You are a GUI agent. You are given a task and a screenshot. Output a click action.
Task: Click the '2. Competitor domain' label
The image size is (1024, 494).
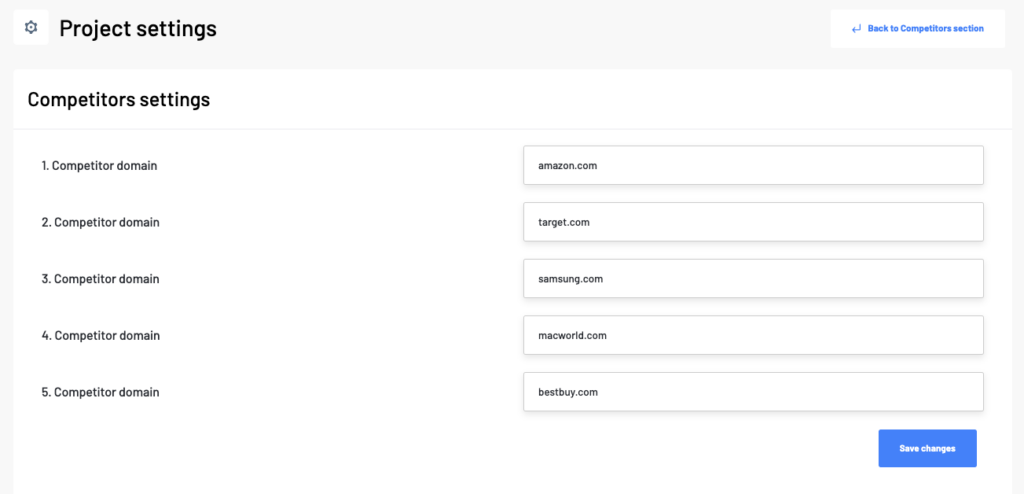[101, 222]
